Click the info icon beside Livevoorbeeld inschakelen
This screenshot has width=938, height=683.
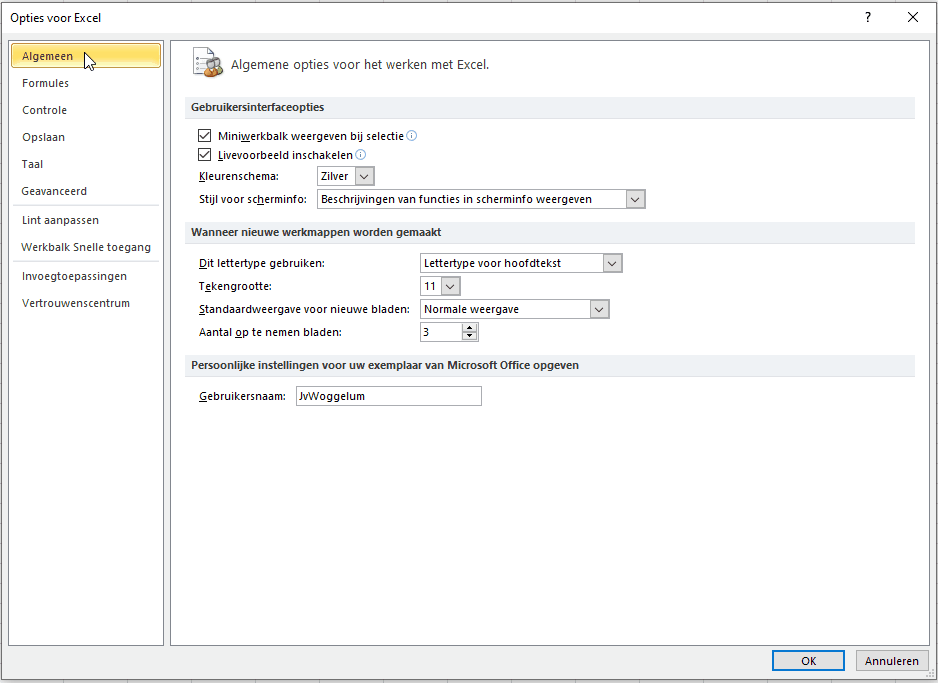(x=361, y=154)
